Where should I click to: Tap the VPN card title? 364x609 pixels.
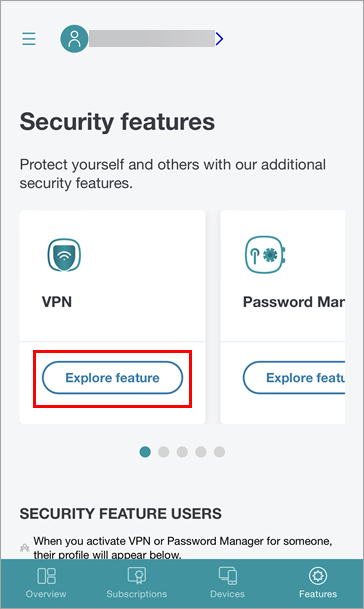click(x=57, y=302)
